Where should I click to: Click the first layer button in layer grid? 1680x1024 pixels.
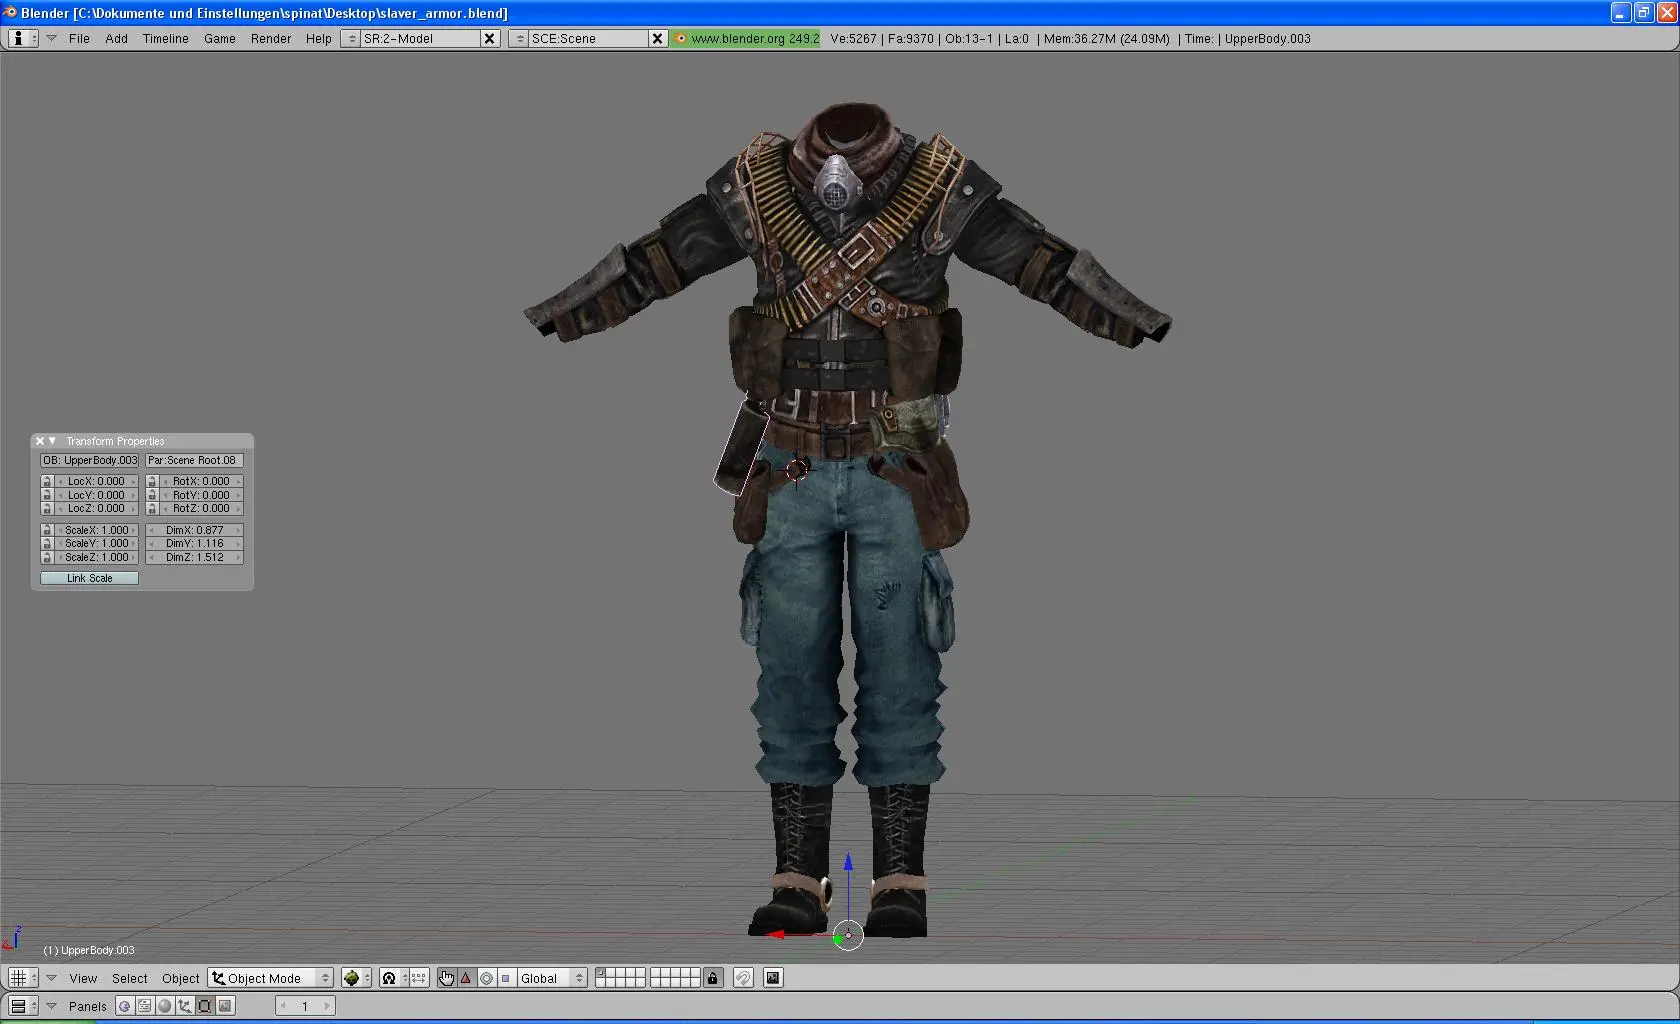click(x=601, y=973)
